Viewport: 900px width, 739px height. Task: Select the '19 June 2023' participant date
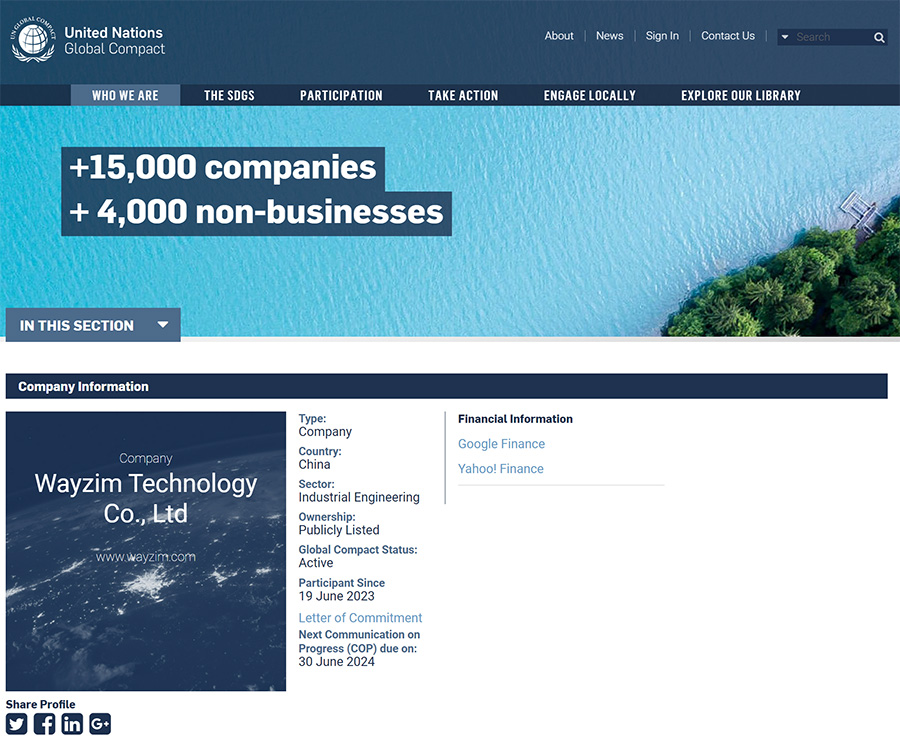click(x=336, y=596)
